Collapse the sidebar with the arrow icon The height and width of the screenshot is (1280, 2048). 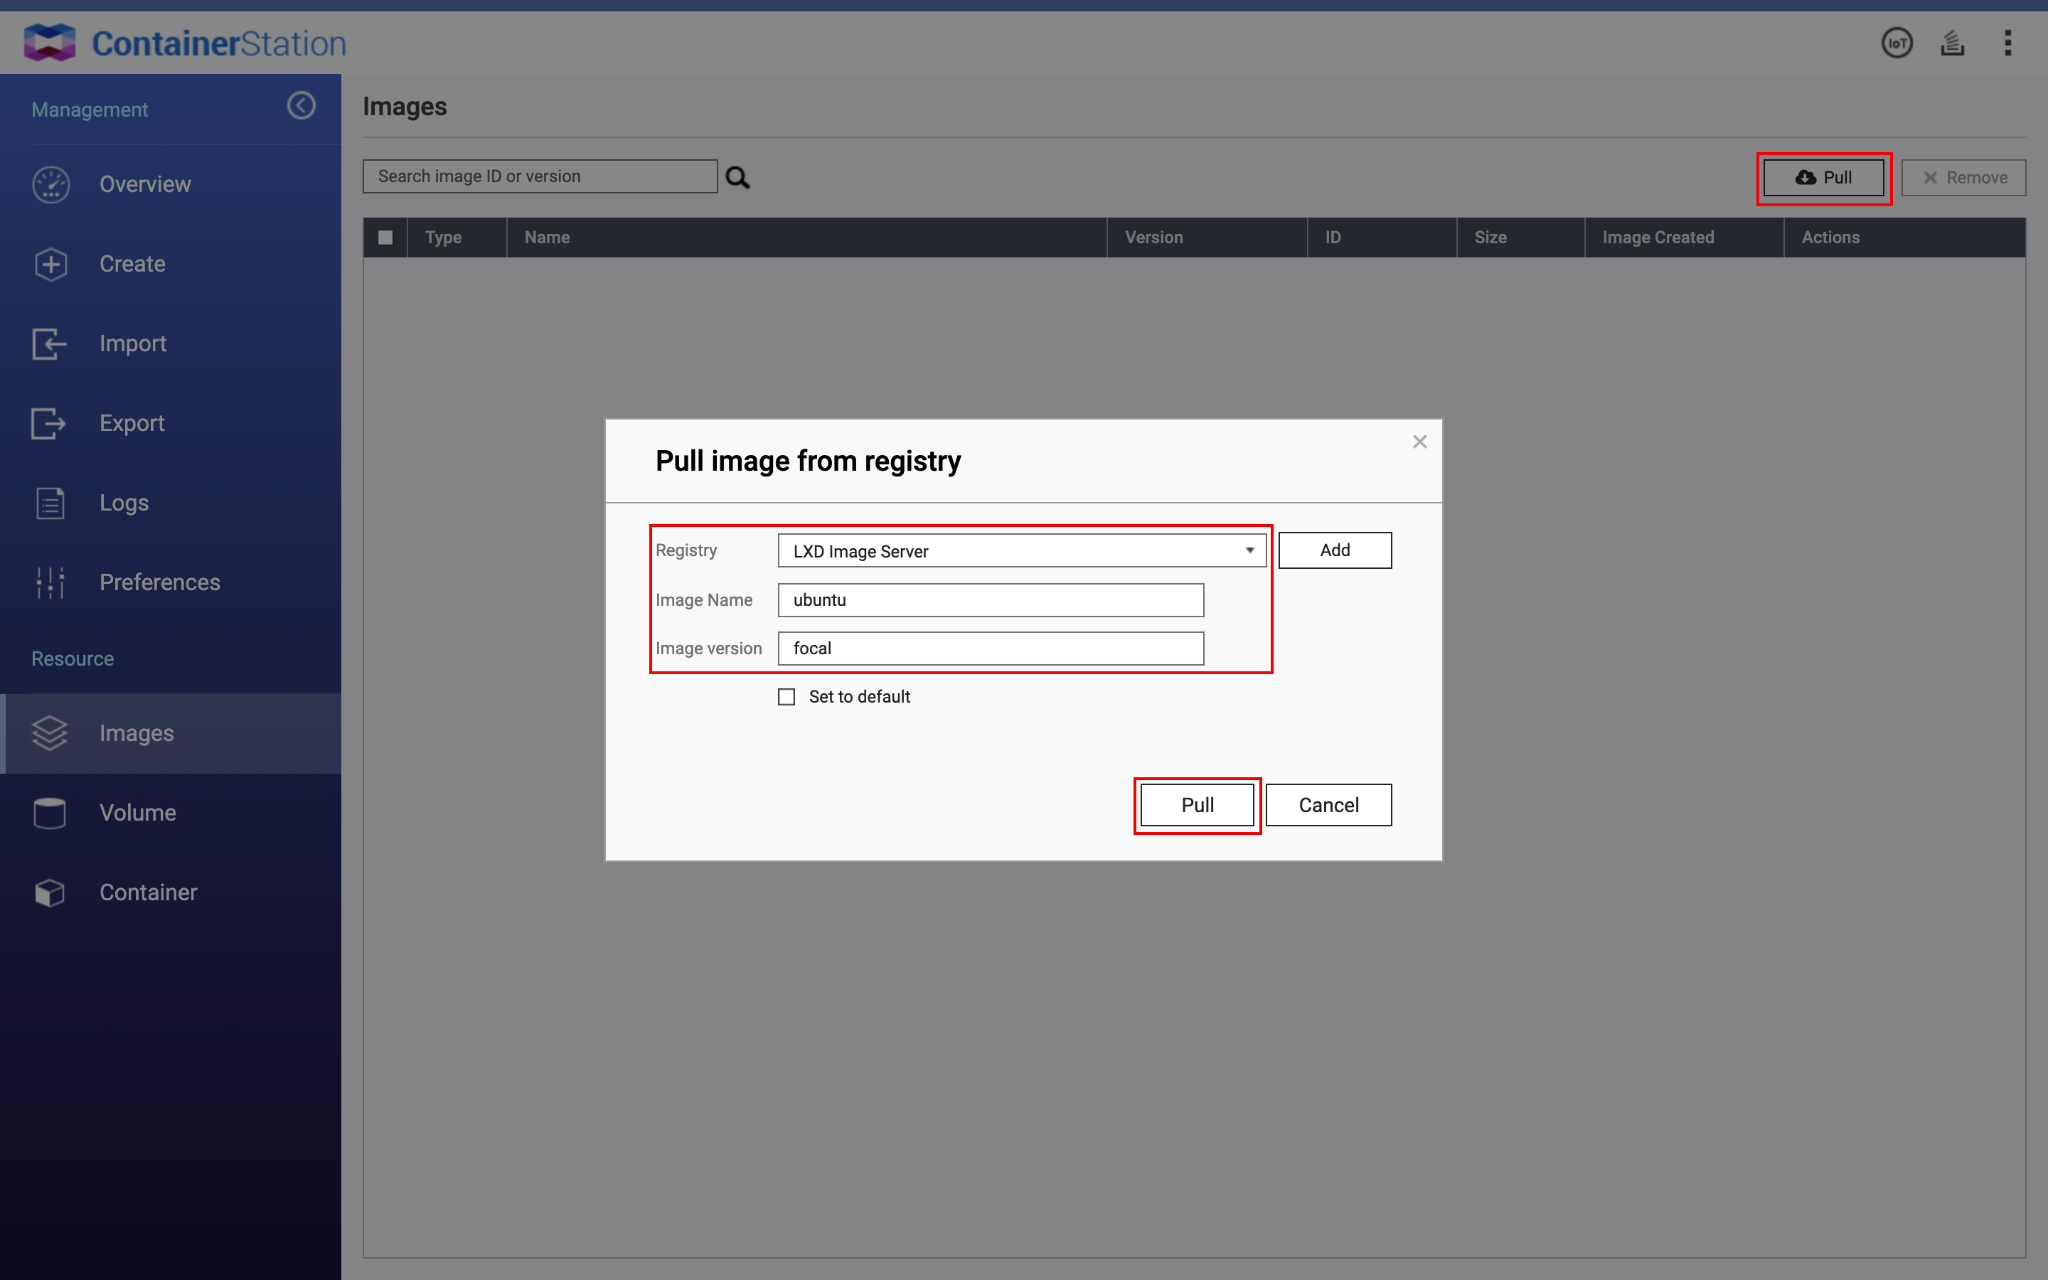point(301,106)
